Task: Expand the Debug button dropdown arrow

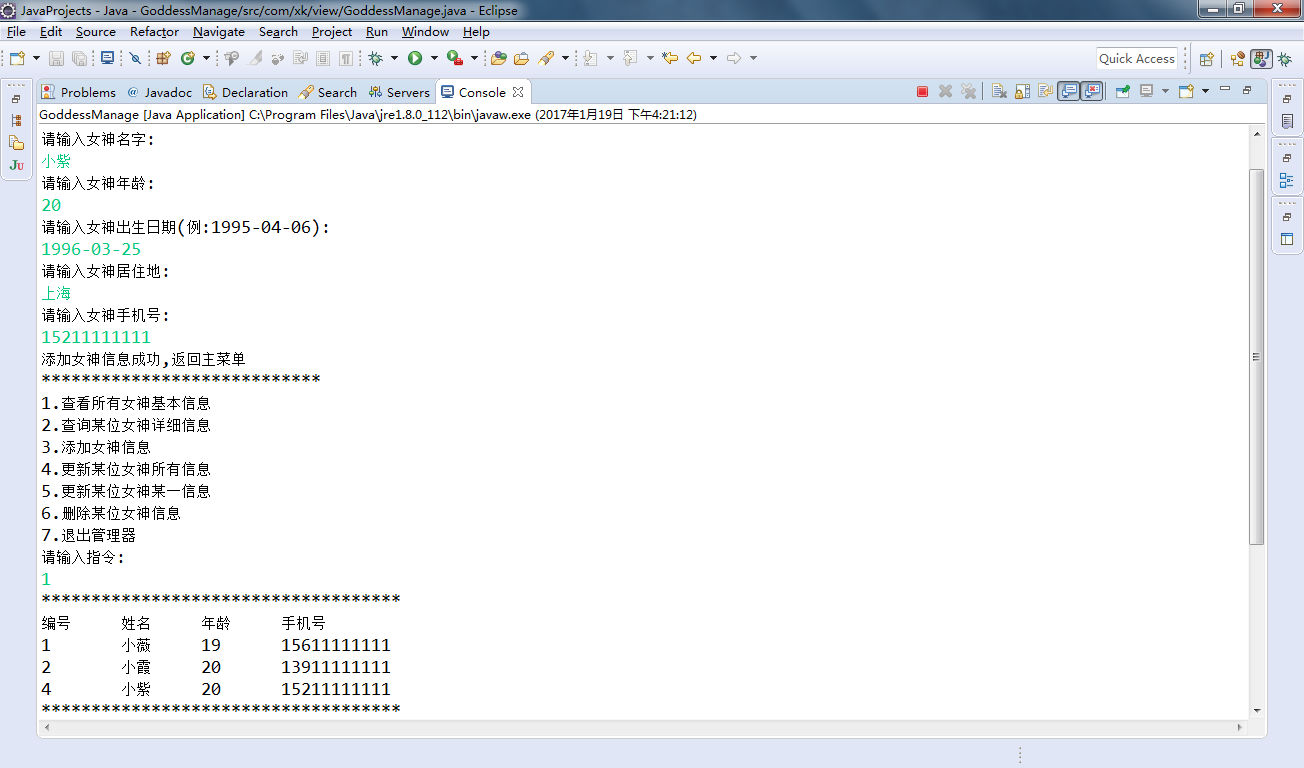Action: [394, 58]
